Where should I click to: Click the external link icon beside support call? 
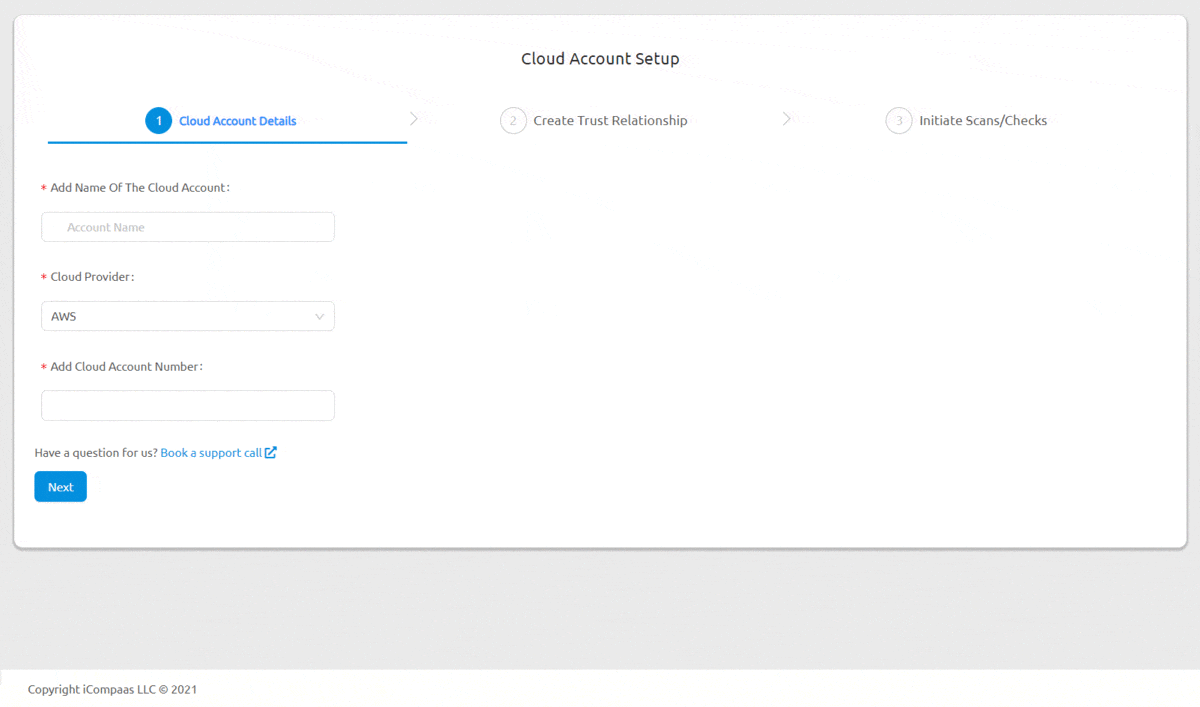pos(271,452)
